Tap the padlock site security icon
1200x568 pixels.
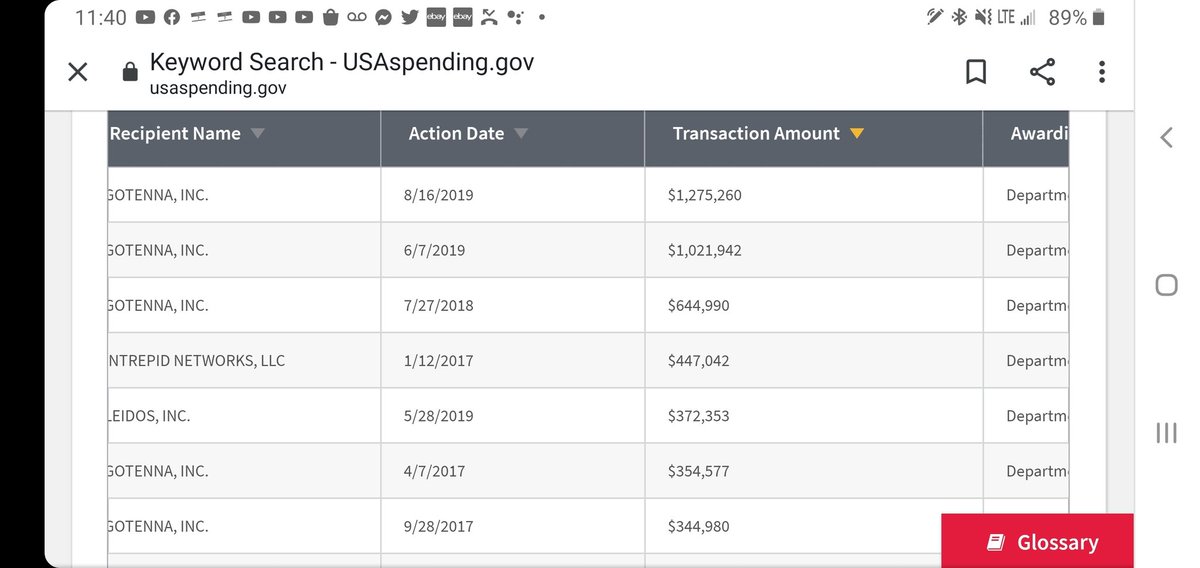pyautogui.click(x=129, y=72)
